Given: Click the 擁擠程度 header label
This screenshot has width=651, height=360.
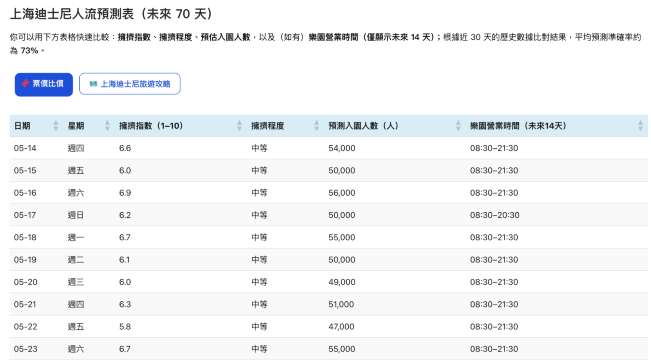Looking at the screenshot, I should click(x=267, y=126).
